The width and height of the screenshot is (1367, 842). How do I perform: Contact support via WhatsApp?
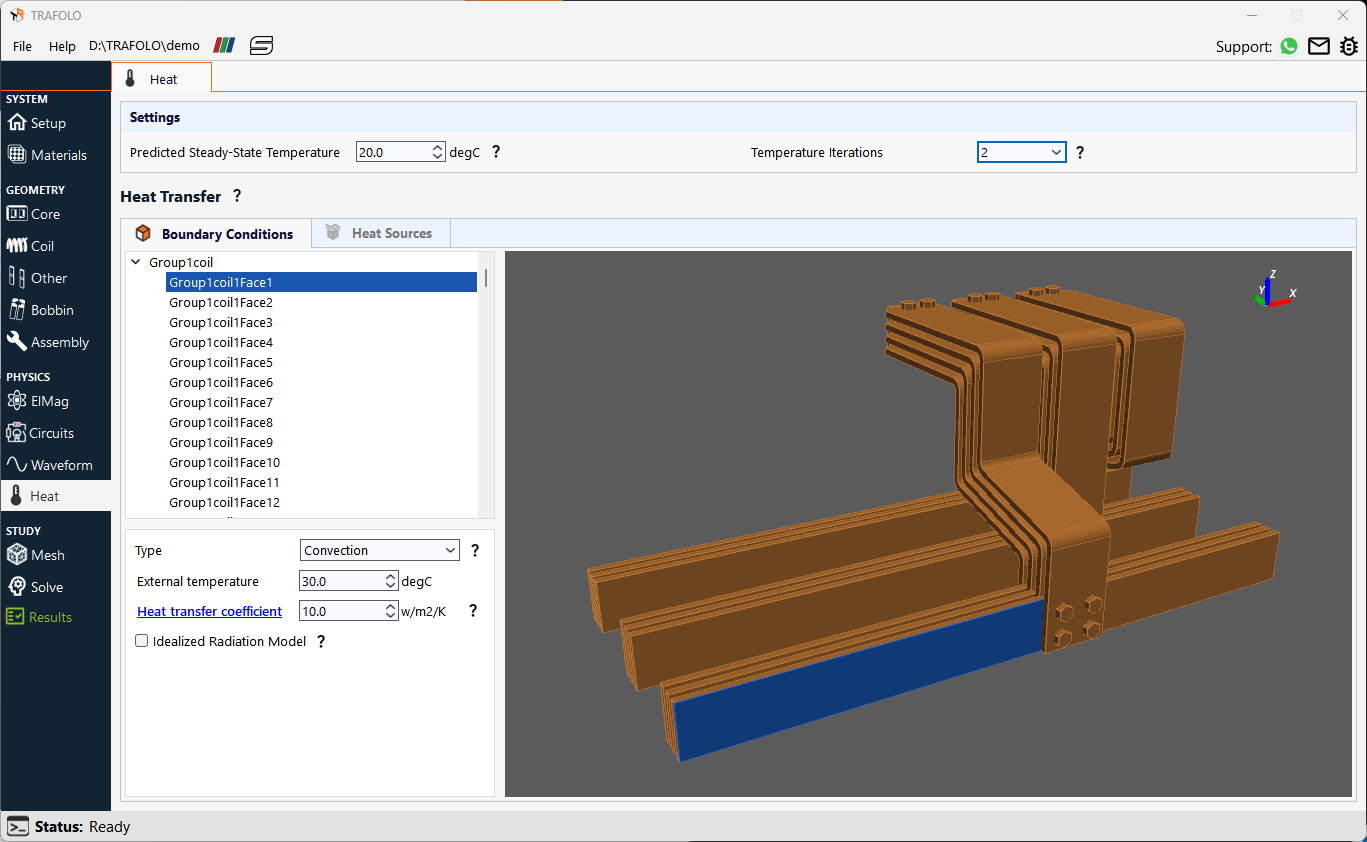1288,46
